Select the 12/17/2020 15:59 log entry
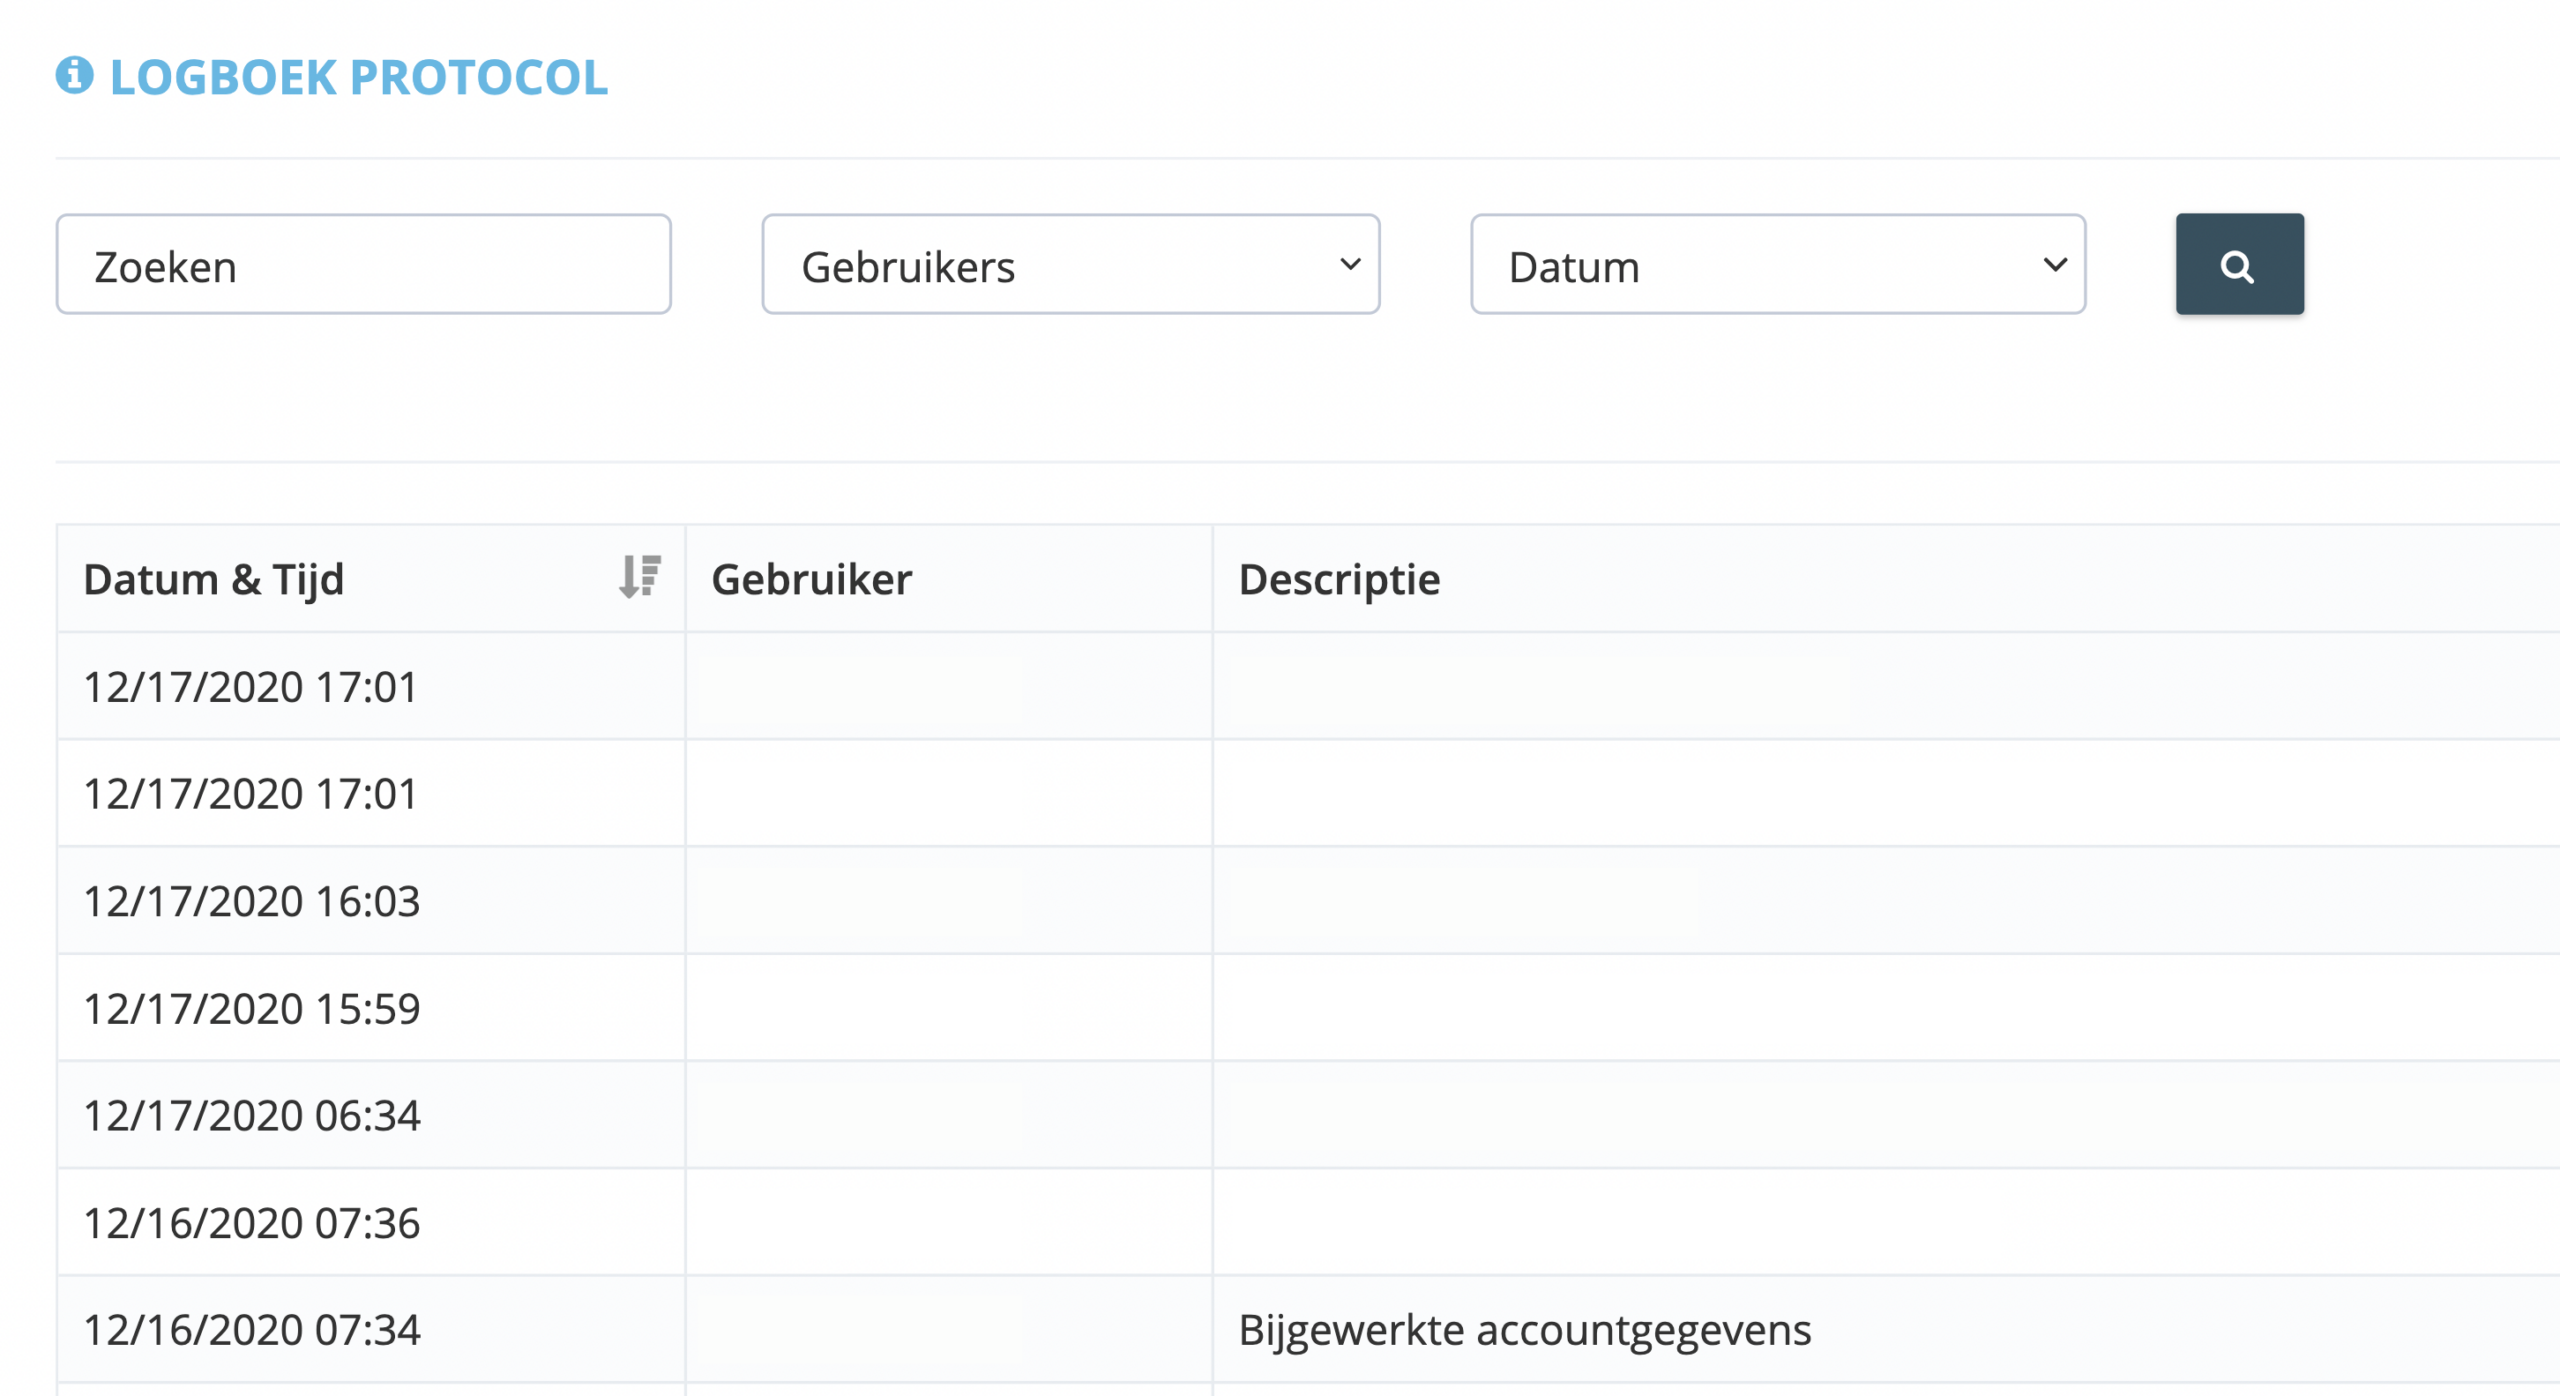 point(1308,1008)
